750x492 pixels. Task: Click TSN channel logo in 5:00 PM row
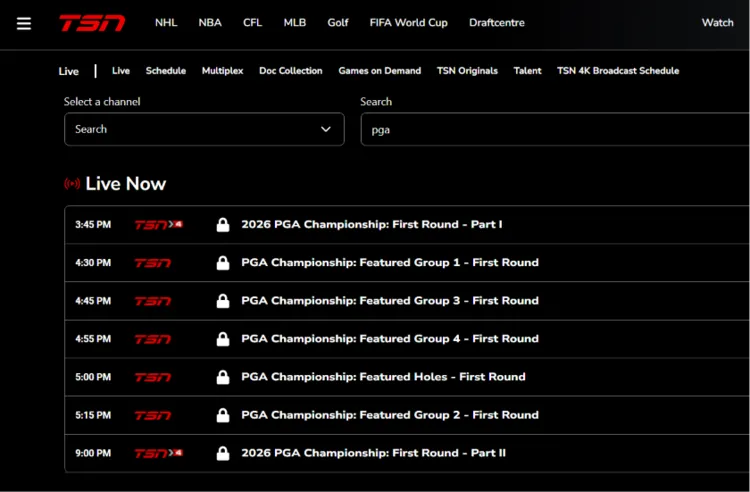tap(153, 377)
